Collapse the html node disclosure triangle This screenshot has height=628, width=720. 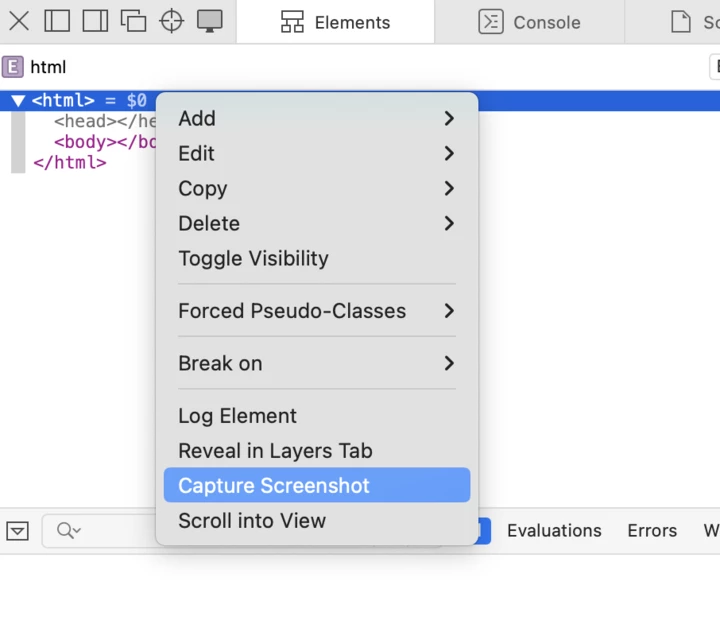(x=17, y=101)
